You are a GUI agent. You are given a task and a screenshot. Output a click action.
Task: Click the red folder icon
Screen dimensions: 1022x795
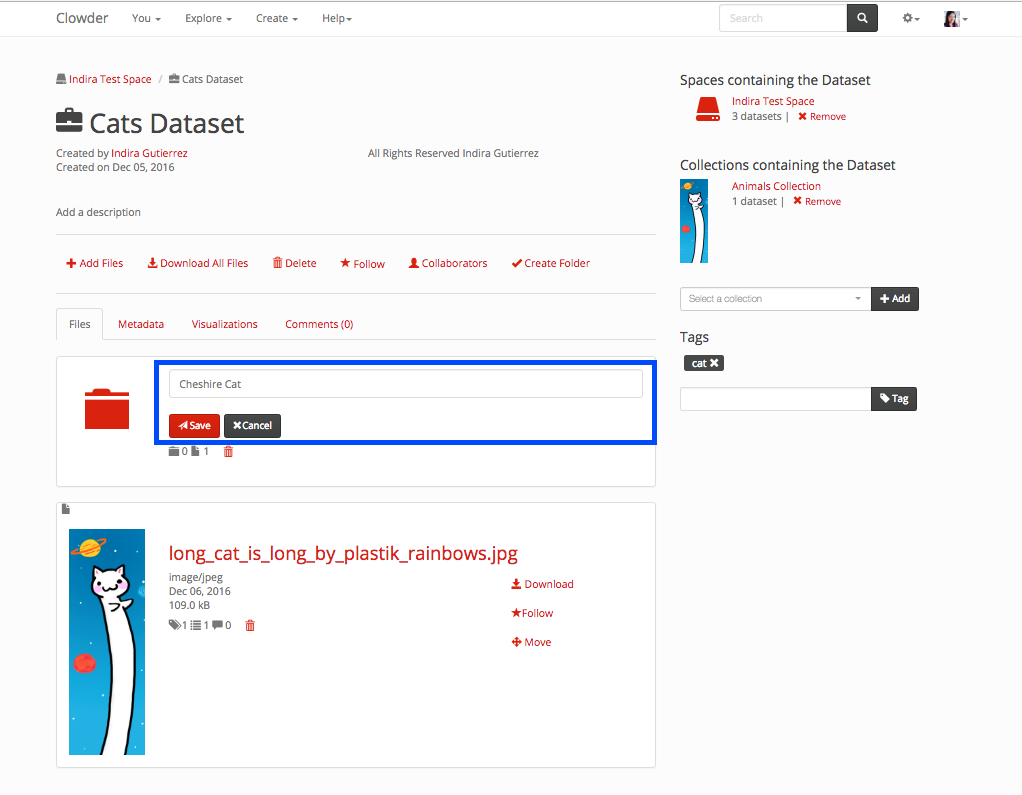(x=107, y=408)
